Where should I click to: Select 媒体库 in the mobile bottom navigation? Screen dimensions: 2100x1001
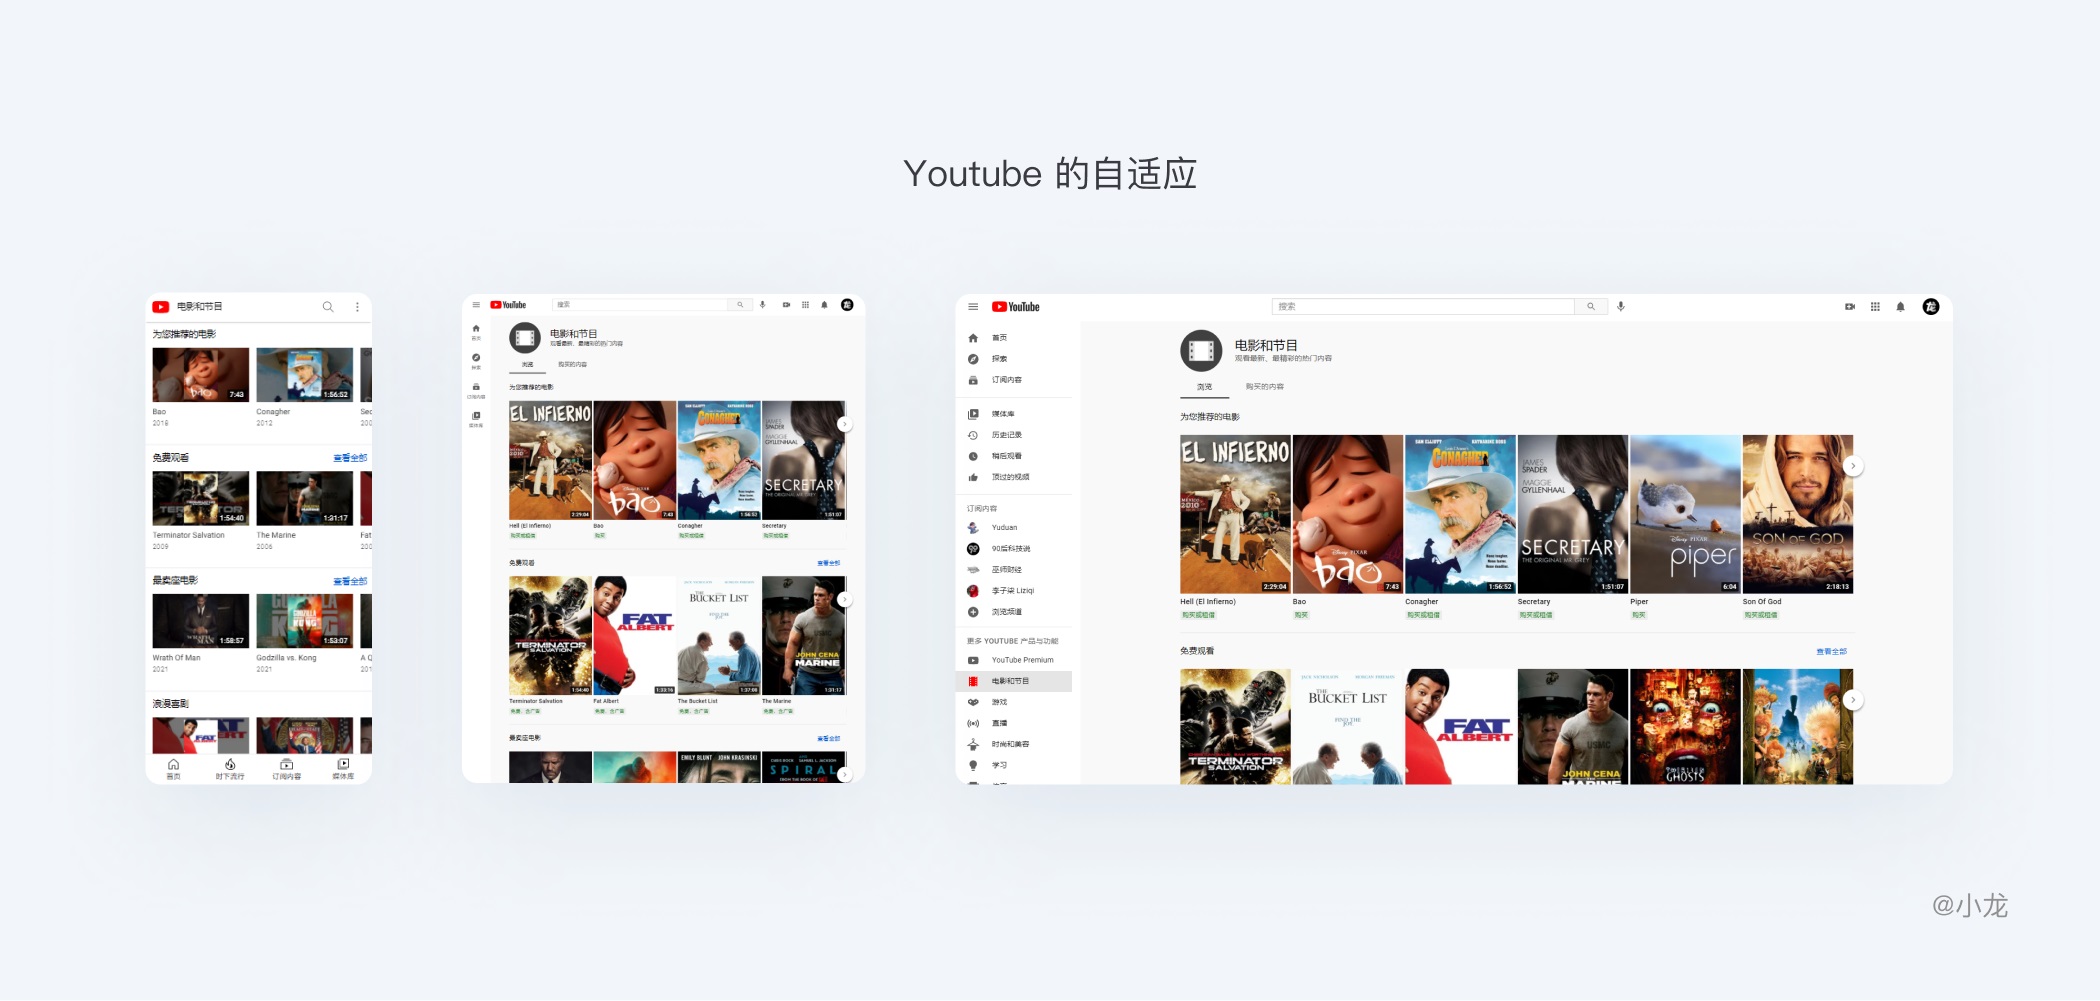pyautogui.click(x=343, y=768)
